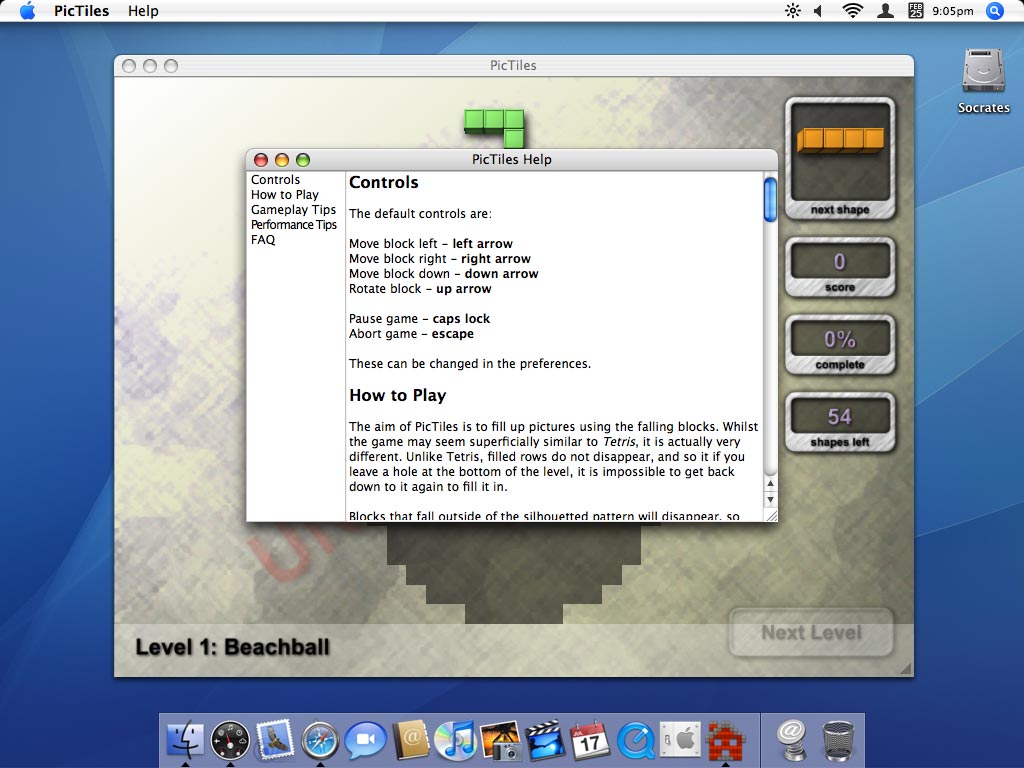The image size is (1024, 768).
Task: Jump to the FAQ help section
Action: pos(263,240)
